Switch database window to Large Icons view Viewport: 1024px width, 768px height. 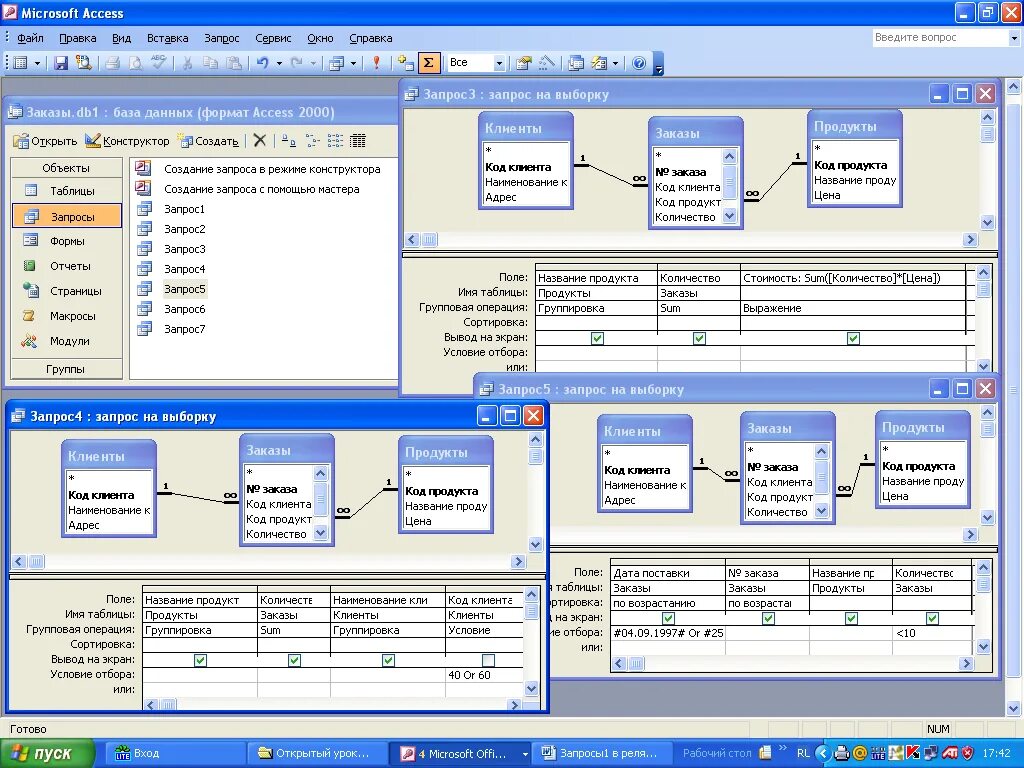(x=289, y=140)
